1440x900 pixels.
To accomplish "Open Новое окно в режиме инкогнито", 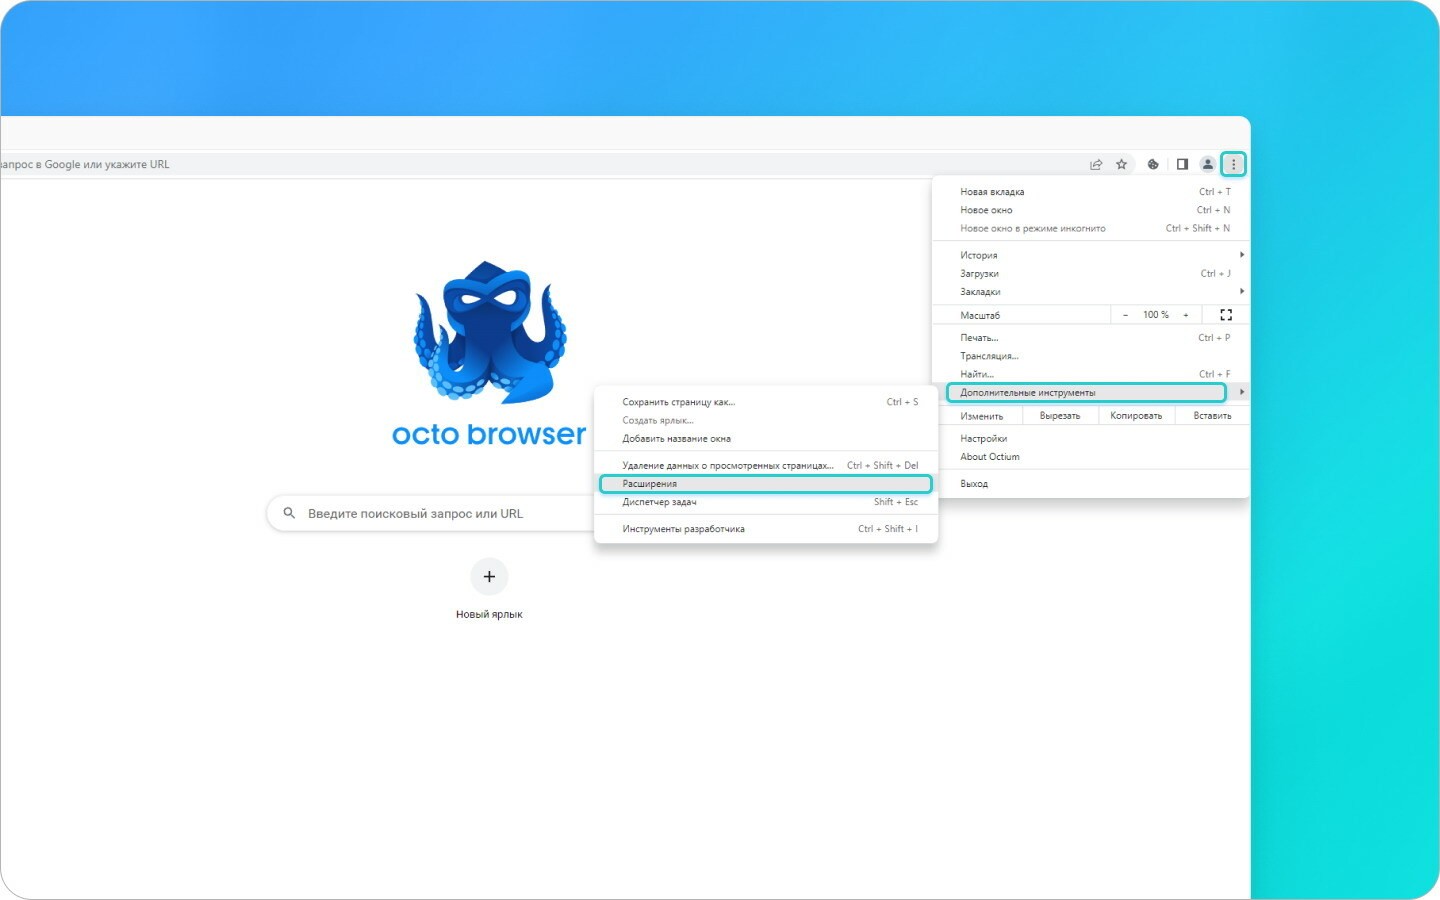I will pos(1091,228).
